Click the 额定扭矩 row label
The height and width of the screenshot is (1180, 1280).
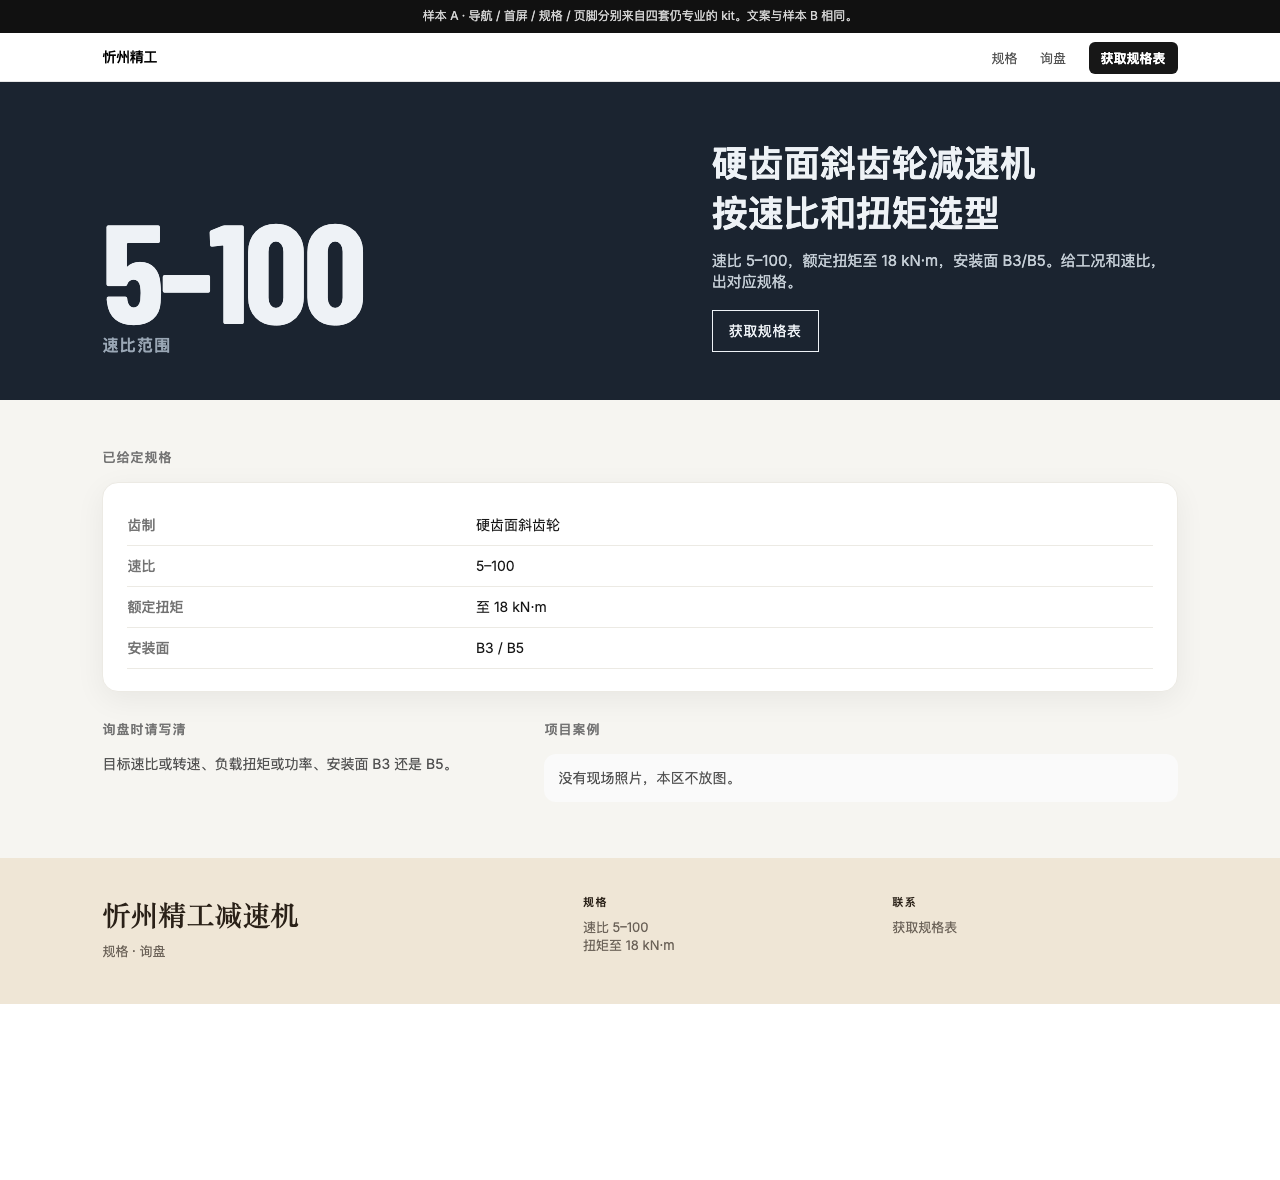coord(155,607)
